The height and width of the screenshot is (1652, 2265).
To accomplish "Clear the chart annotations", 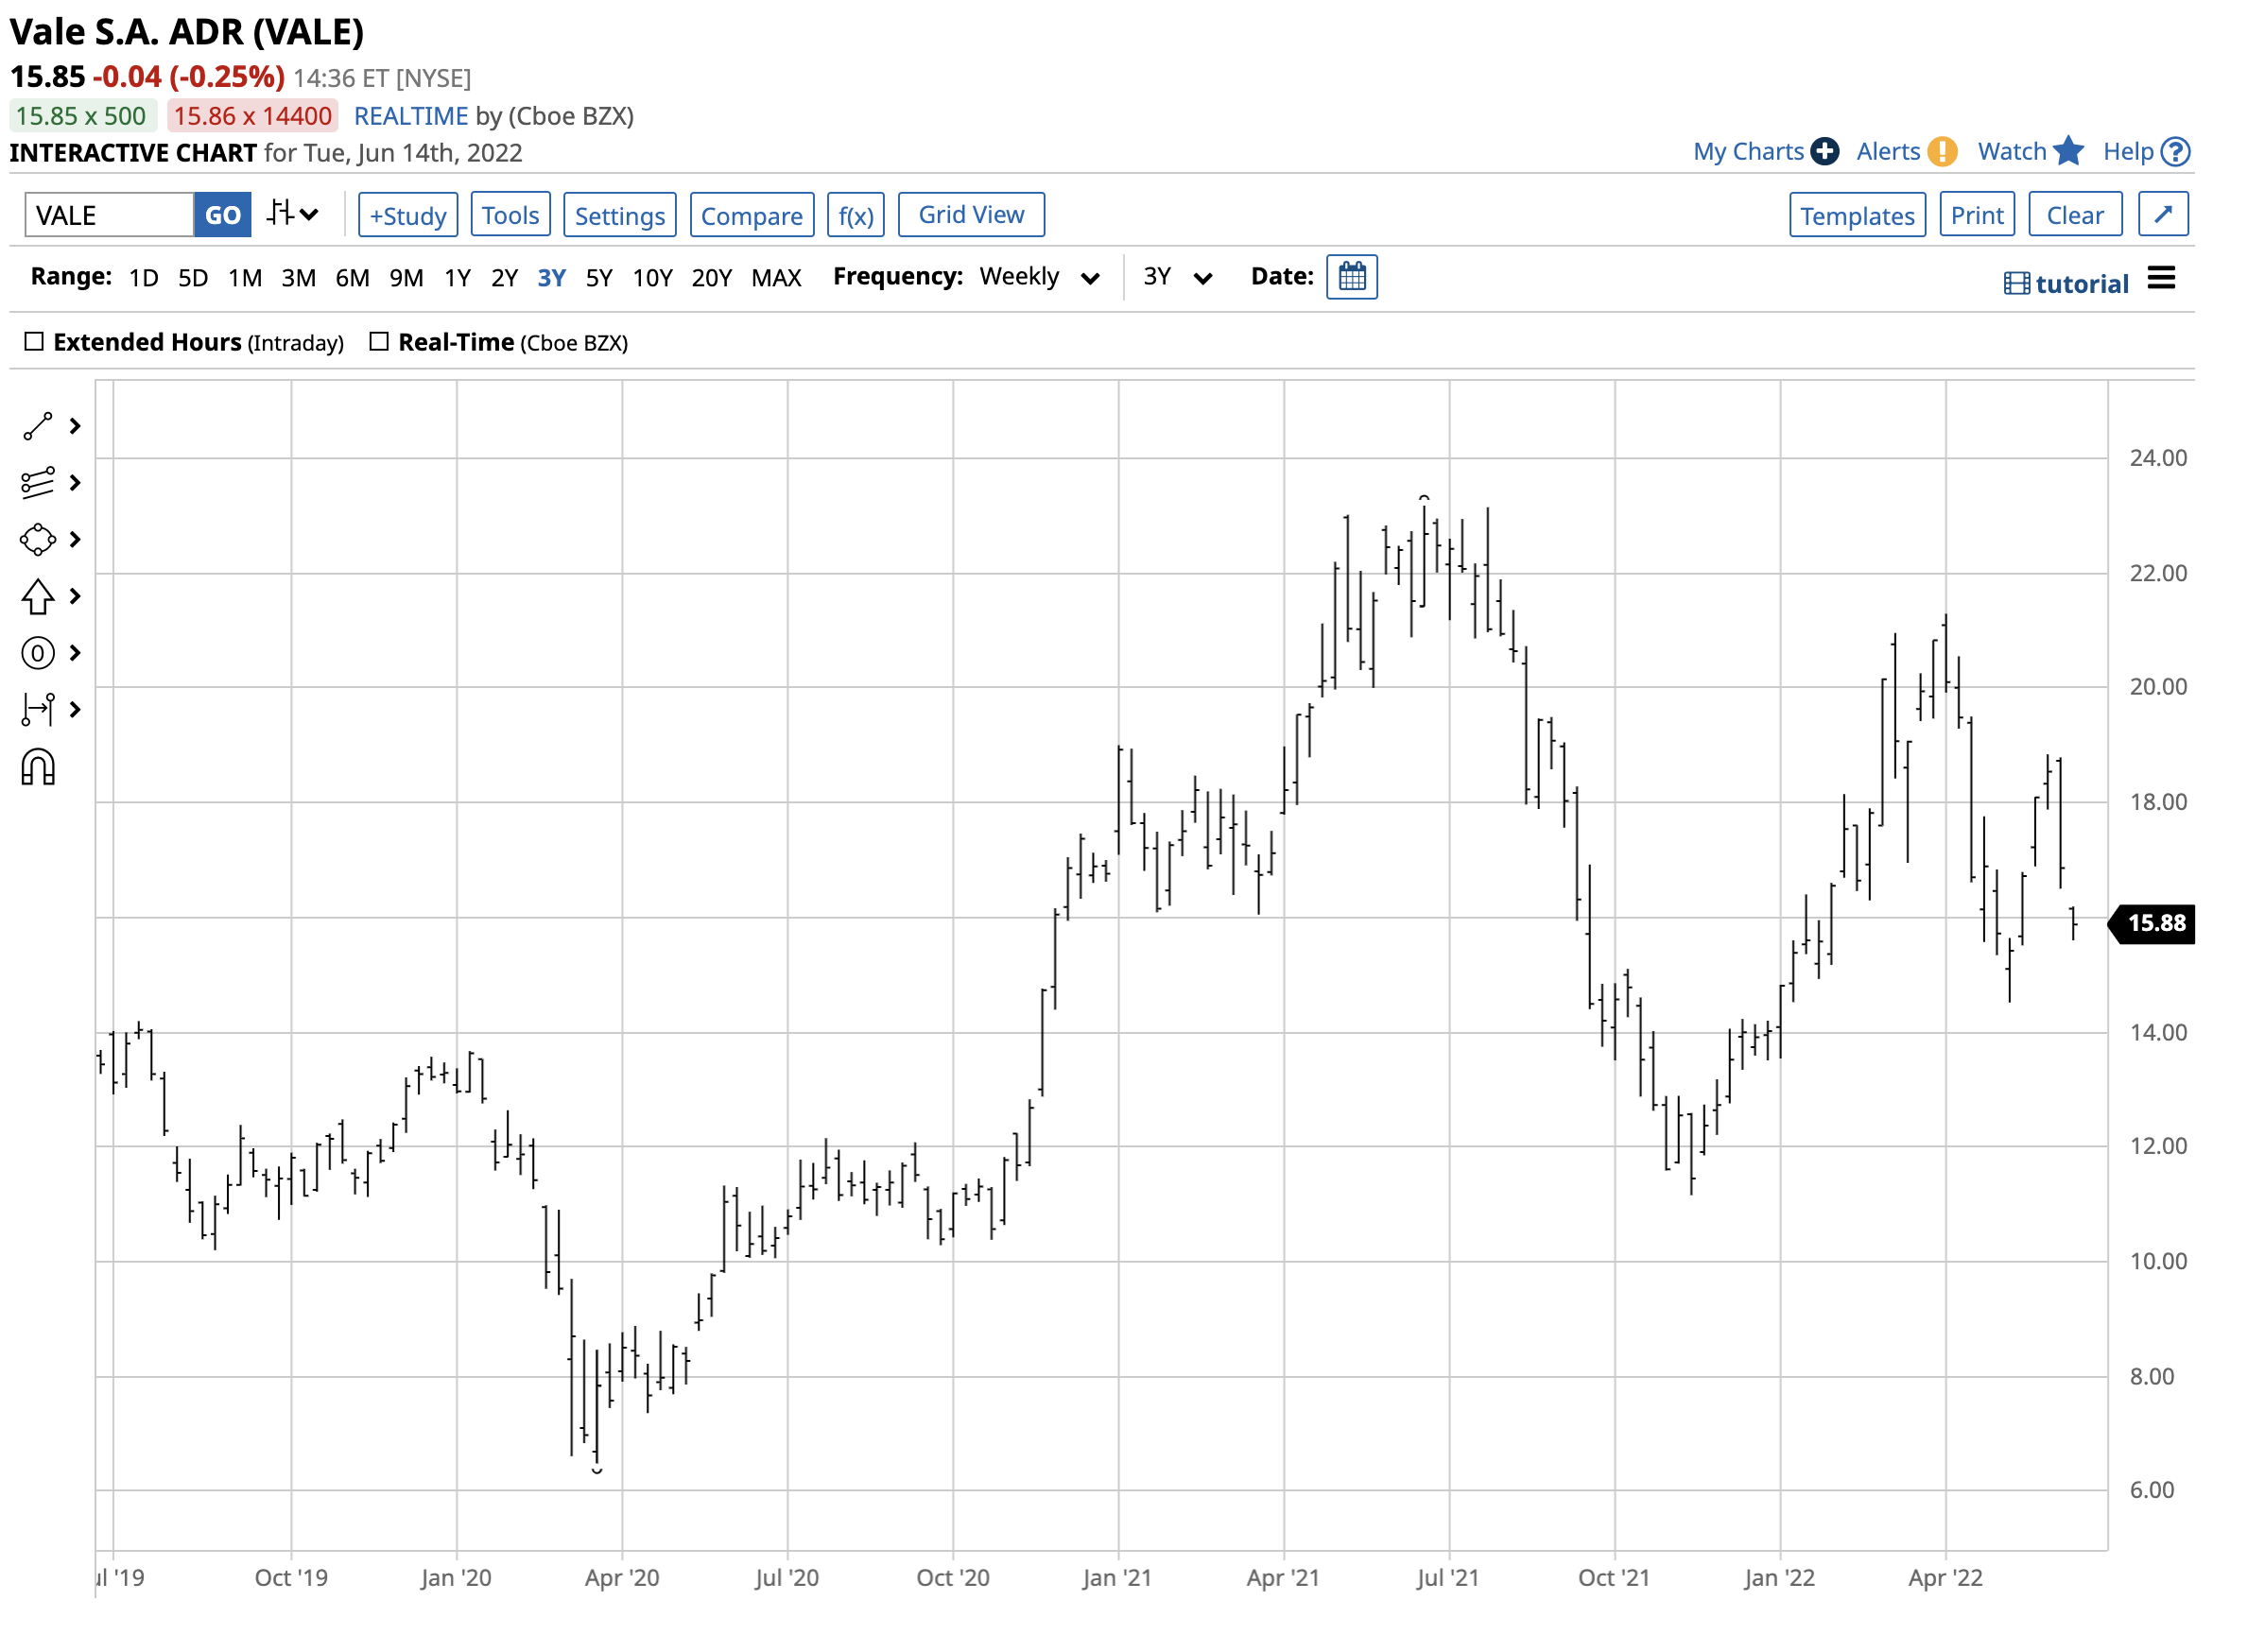I will tap(2075, 215).
